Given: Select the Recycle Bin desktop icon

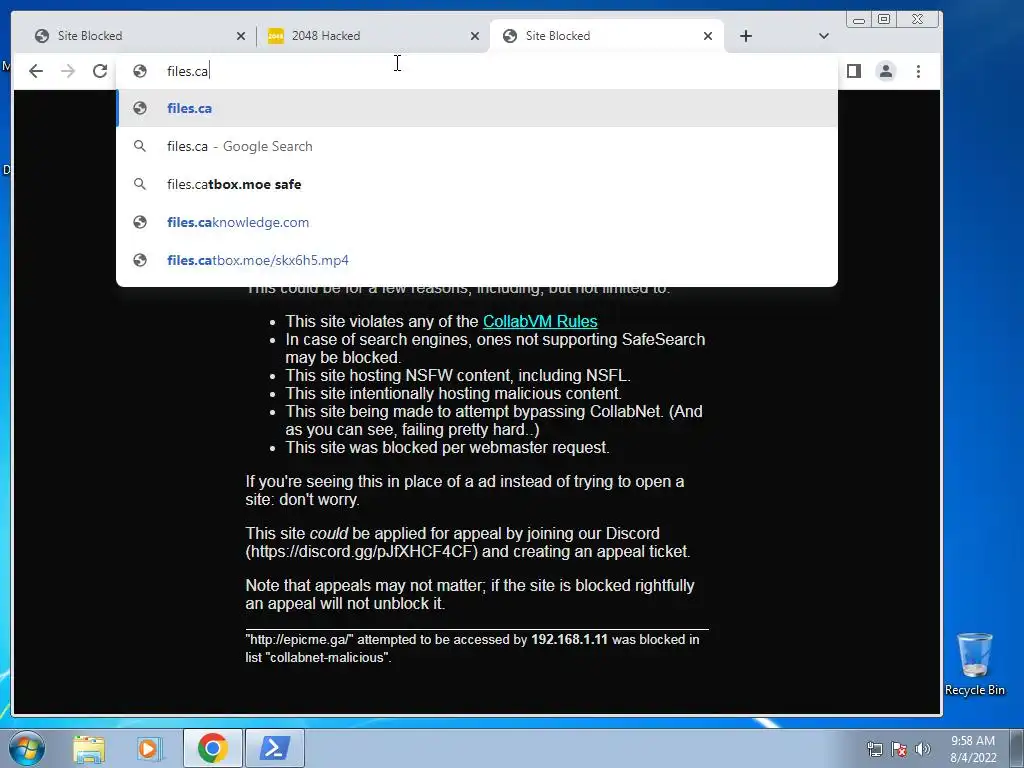Looking at the screenshot, I should pyautogui.click(x=974, y=664).
